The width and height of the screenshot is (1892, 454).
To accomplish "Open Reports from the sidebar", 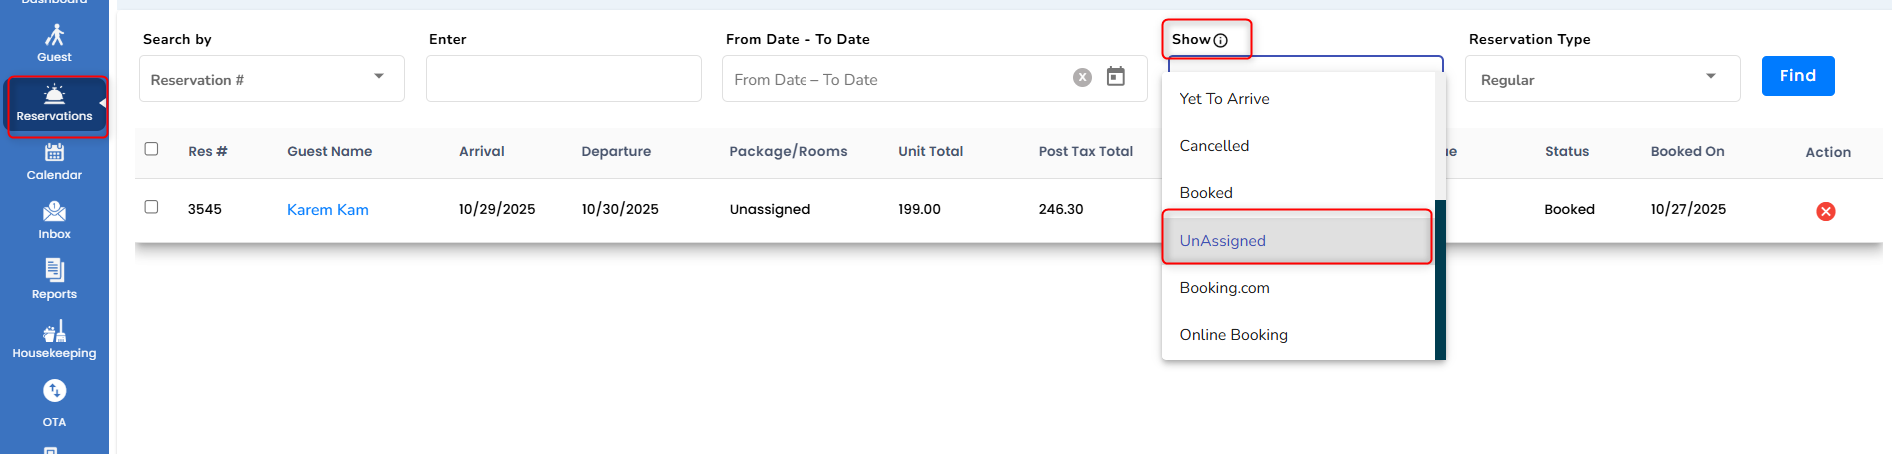I will pyautogui.click(x=54, y=279).
